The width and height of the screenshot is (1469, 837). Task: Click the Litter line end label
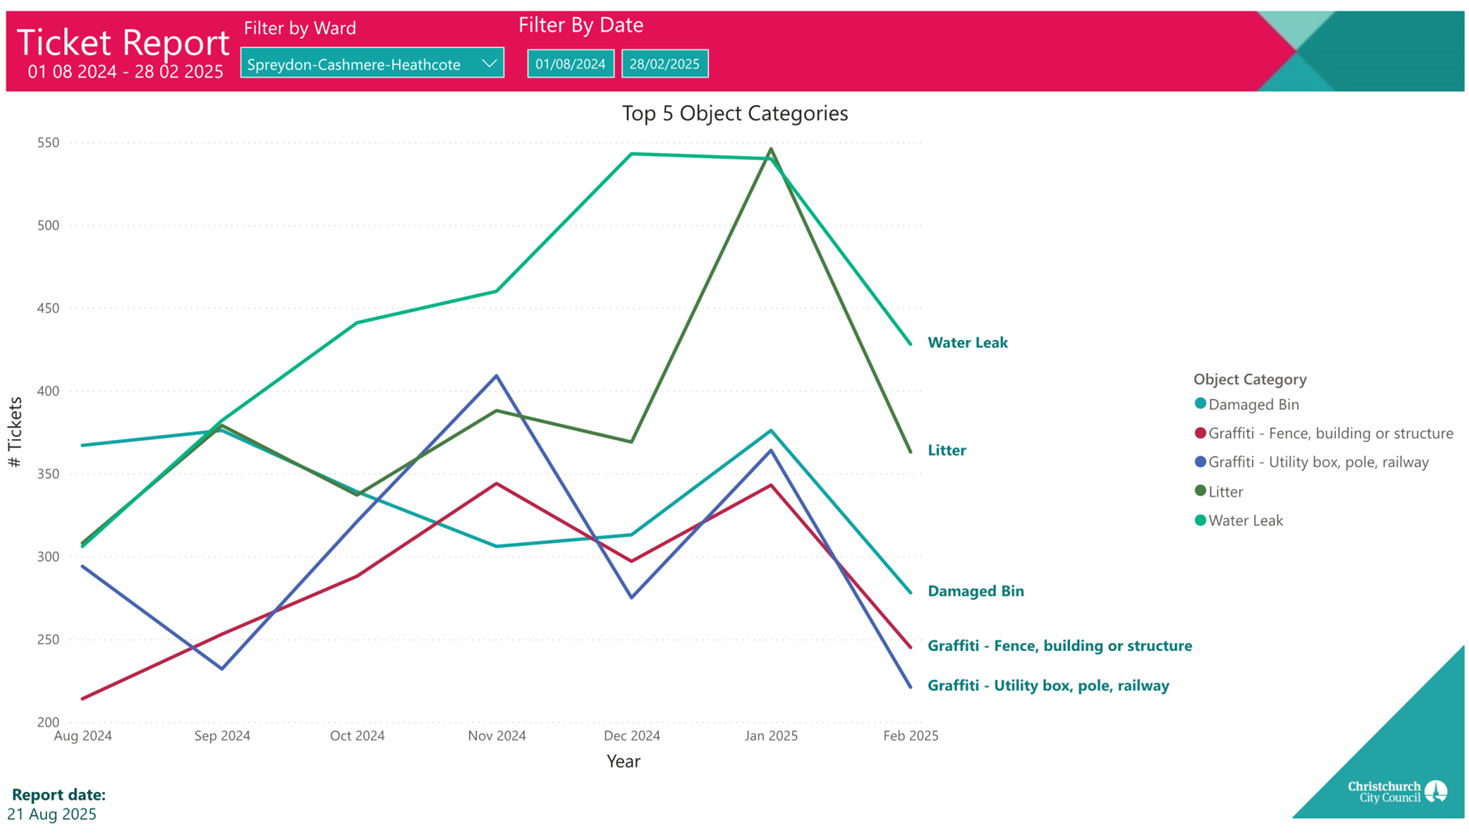[x=946, y=450]
